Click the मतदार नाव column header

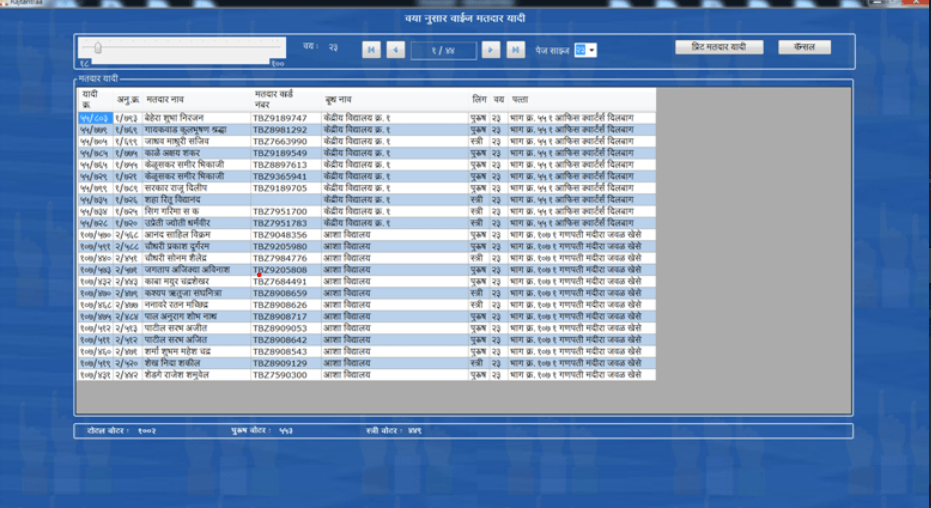click(165, 100)
